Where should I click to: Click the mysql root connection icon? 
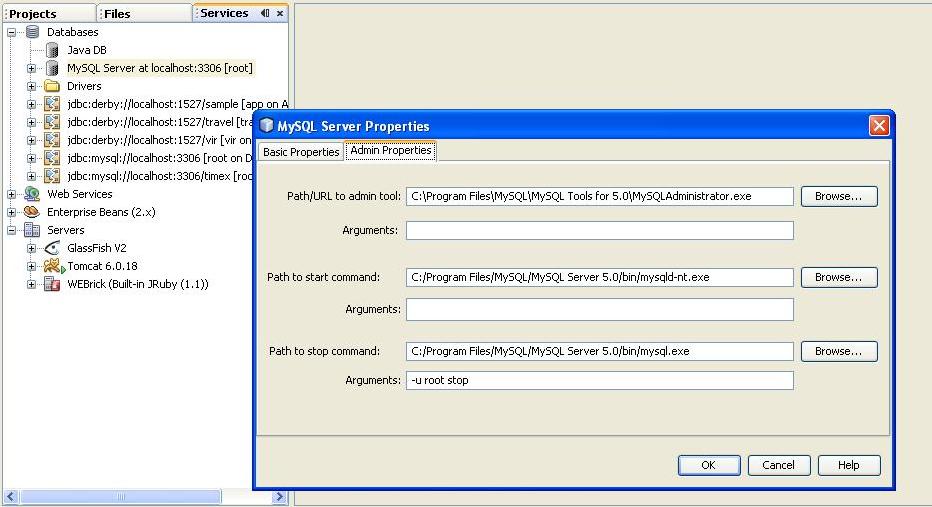coord(52,158)
